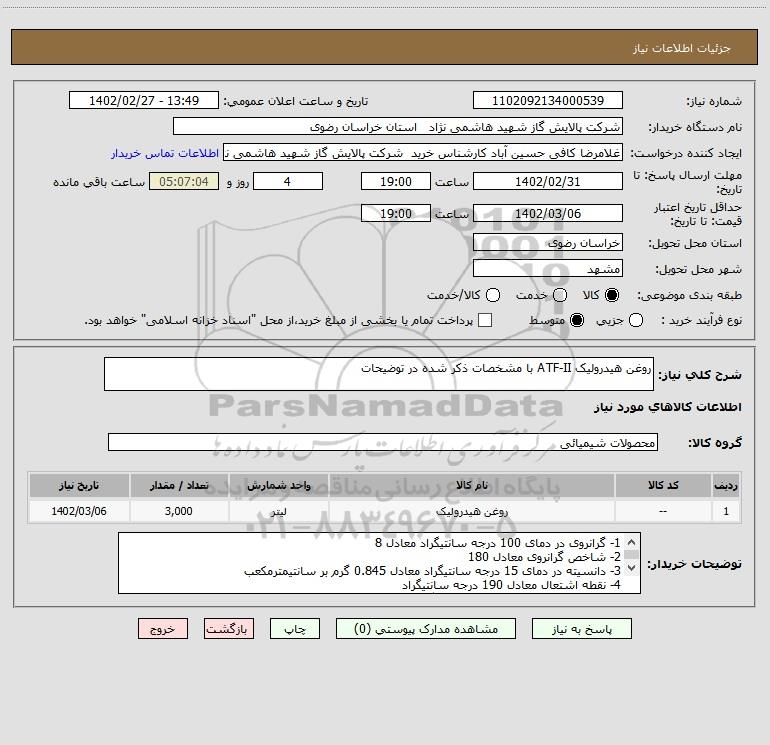Click the ردیف column header

pos(726,485)
